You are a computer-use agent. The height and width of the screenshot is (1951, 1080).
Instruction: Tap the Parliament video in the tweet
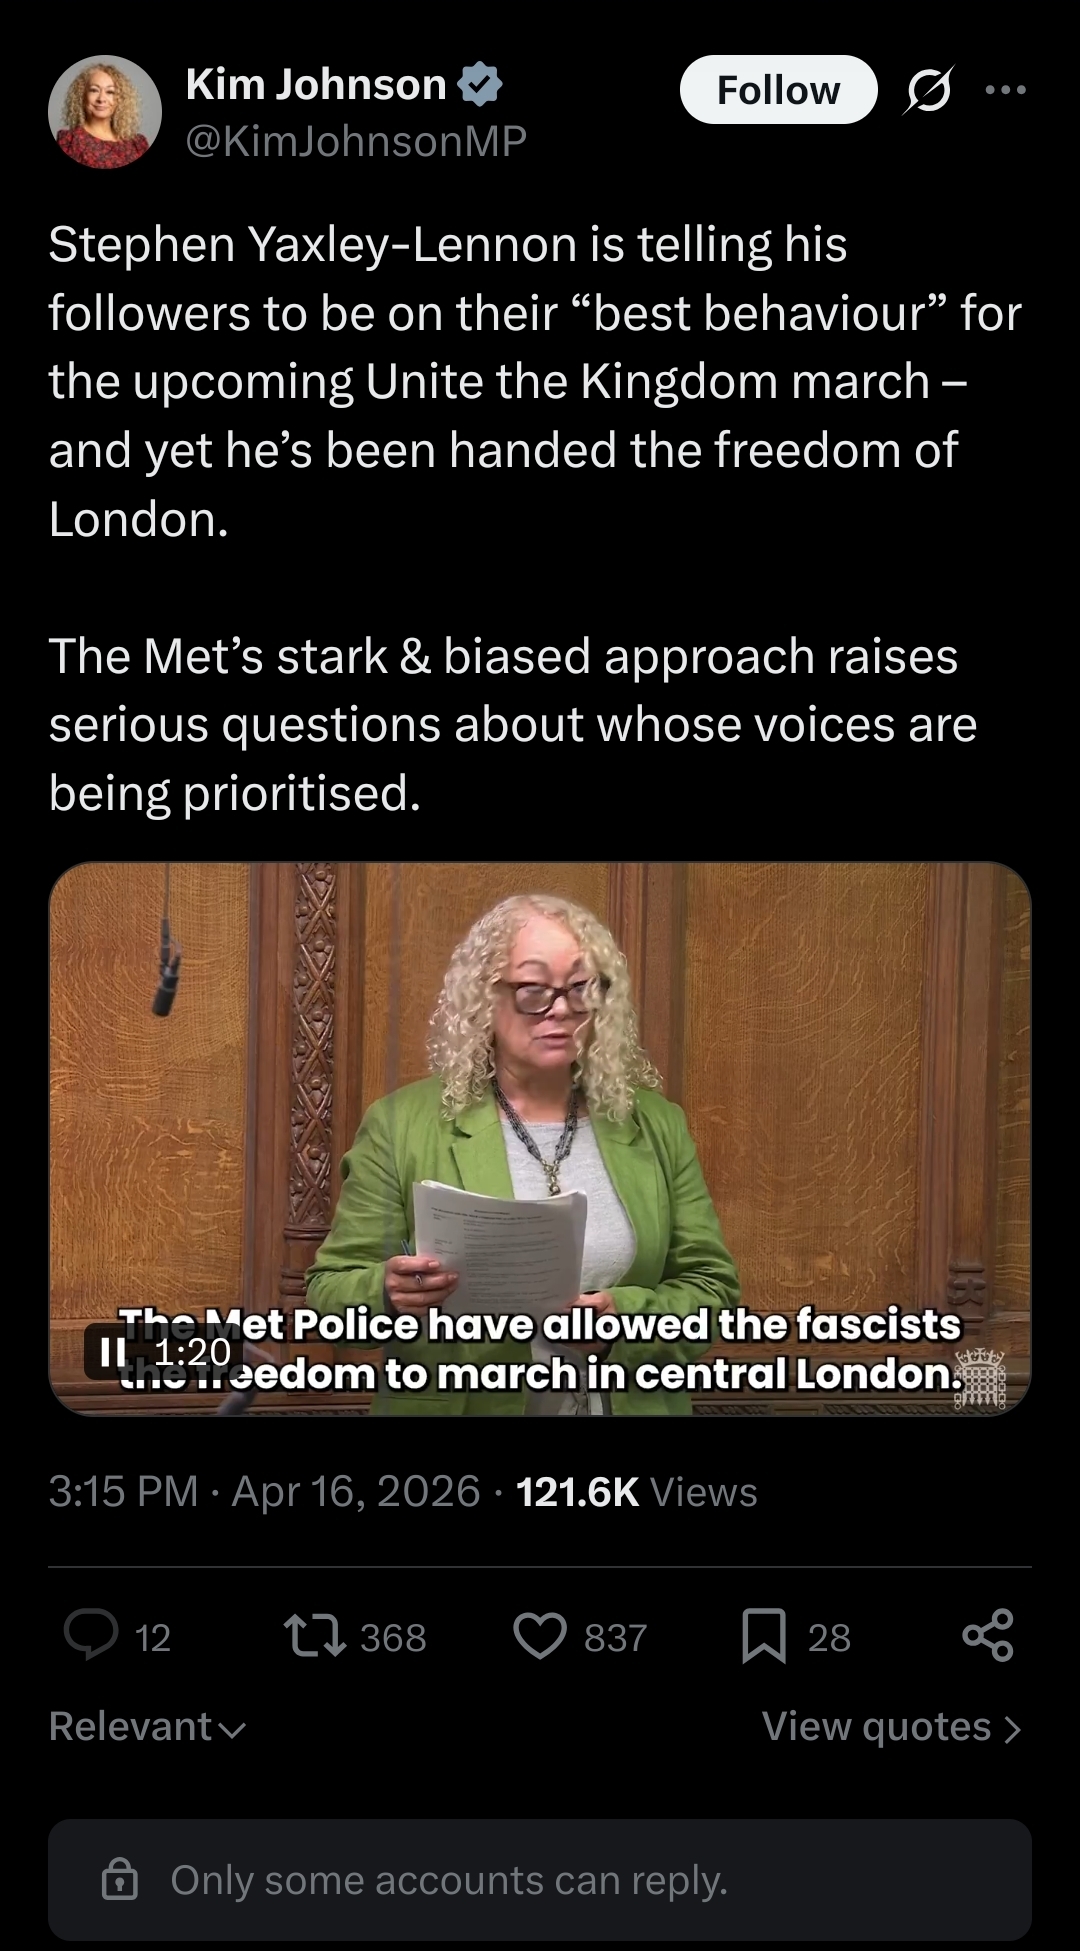click(x=540, y=1138)
